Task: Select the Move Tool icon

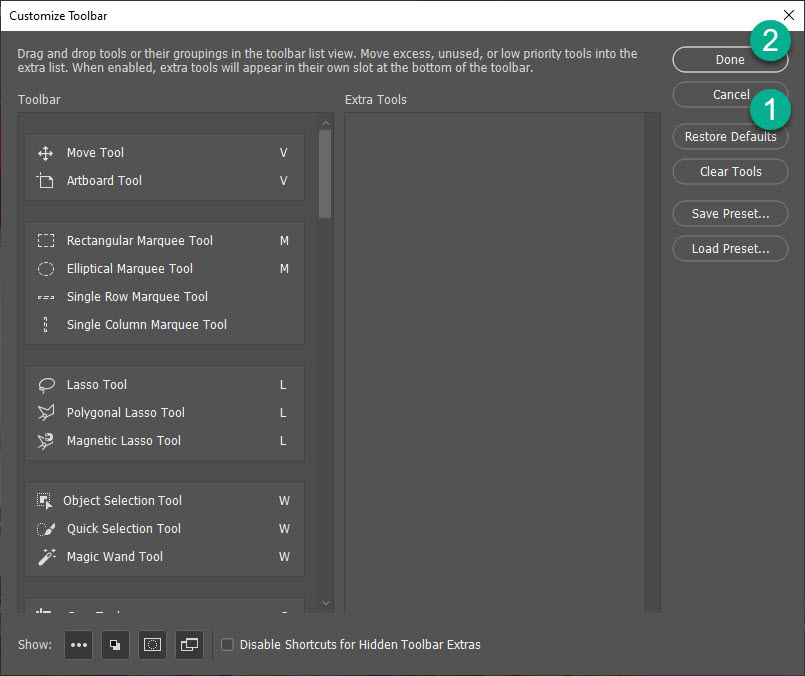Action: pyautogui.click(x=45, y=153)
